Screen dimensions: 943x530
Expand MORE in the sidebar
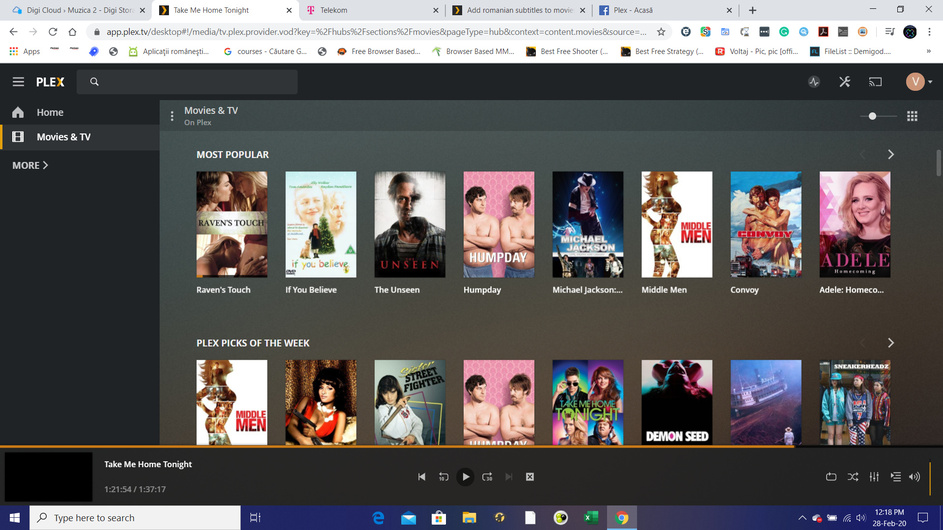point(30,165)
